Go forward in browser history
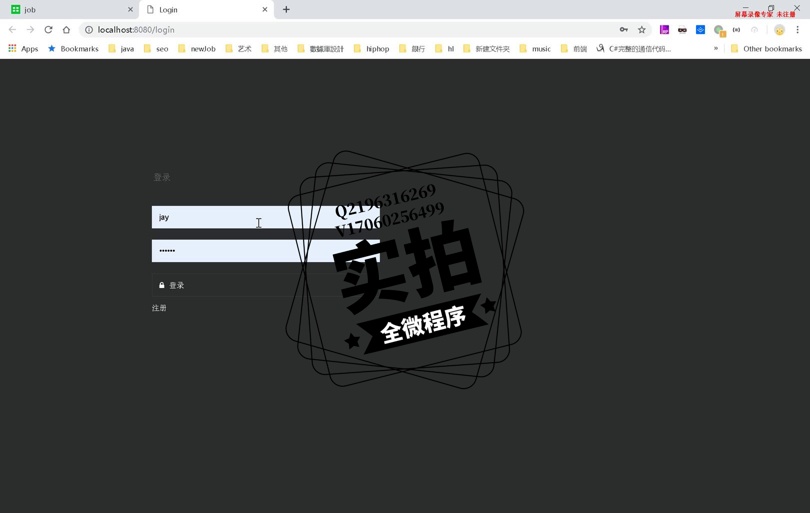Screen dimensions: 810x513 [x=30, y=30]
